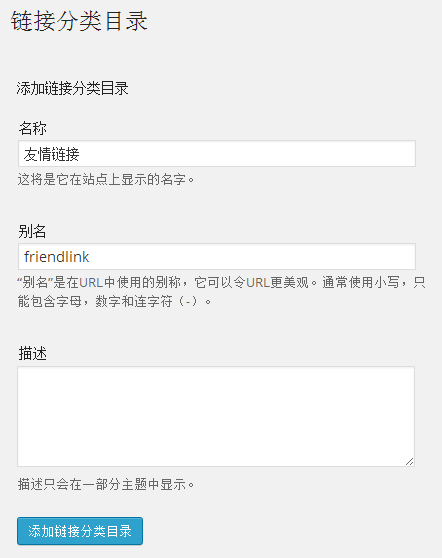Viewport: 442px width, 558px height.
Task: Click the 描述 field label
Action: [x=32, y=354]
